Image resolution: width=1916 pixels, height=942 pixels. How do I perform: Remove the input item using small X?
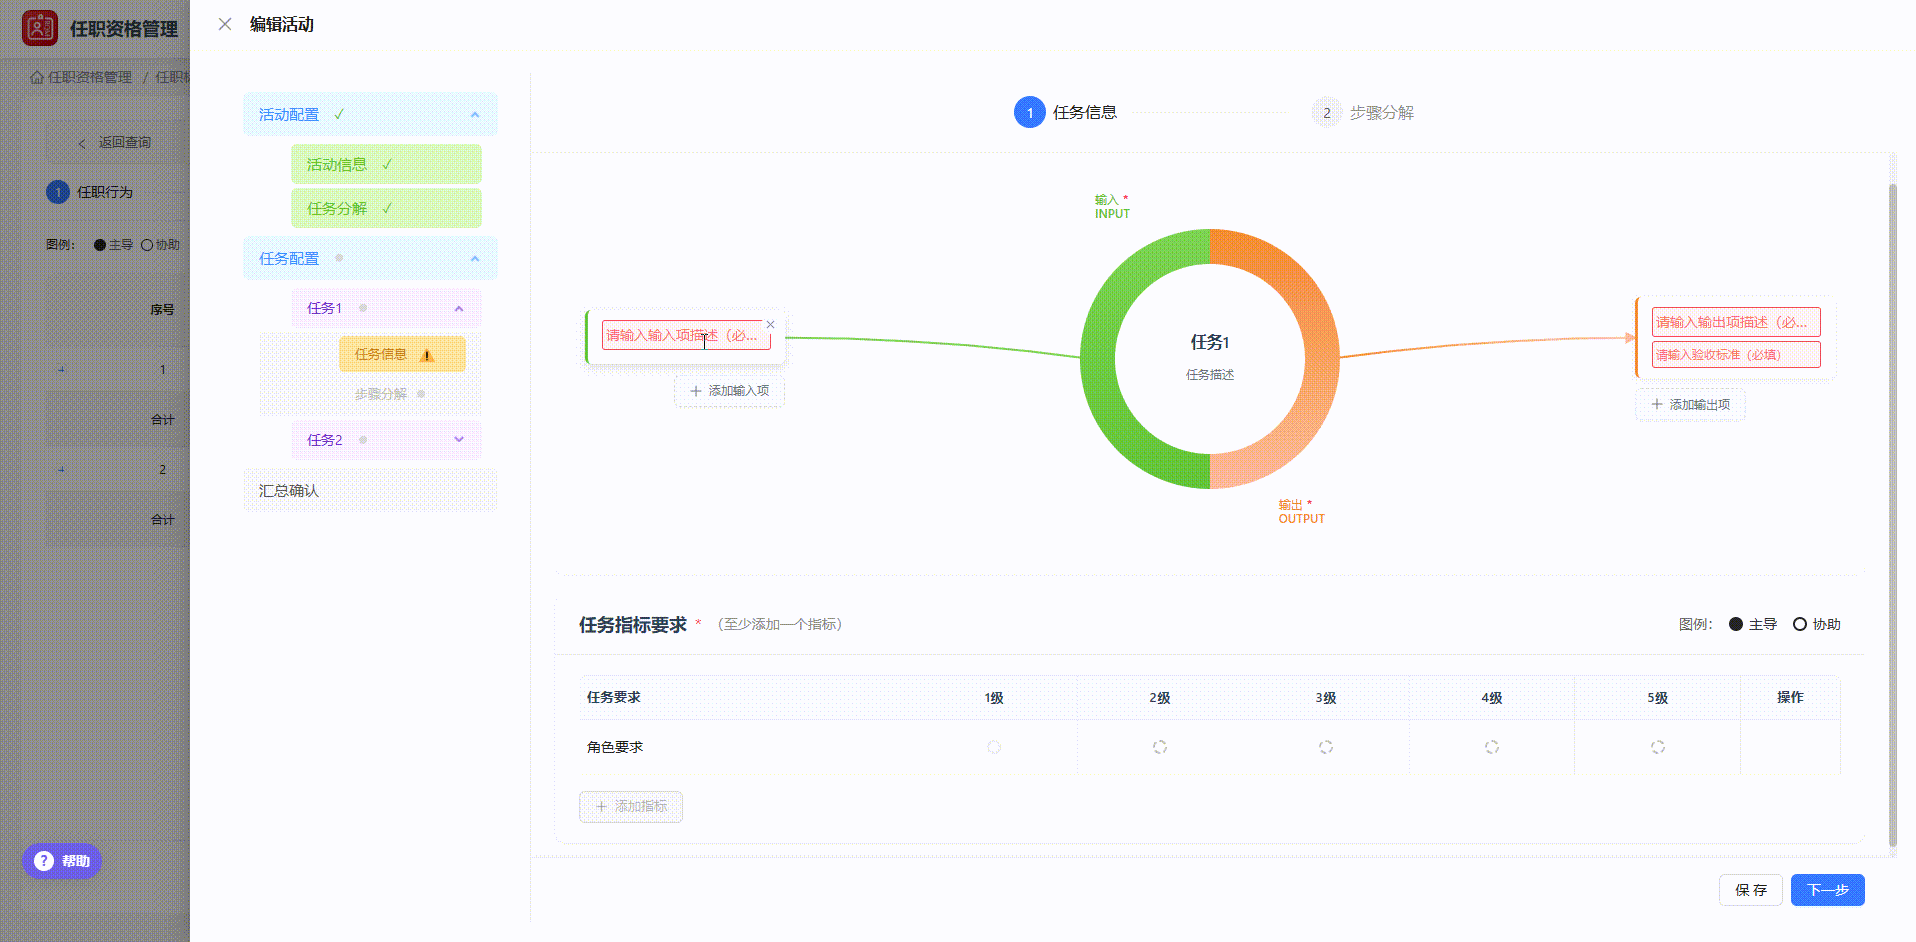point(770,324)
